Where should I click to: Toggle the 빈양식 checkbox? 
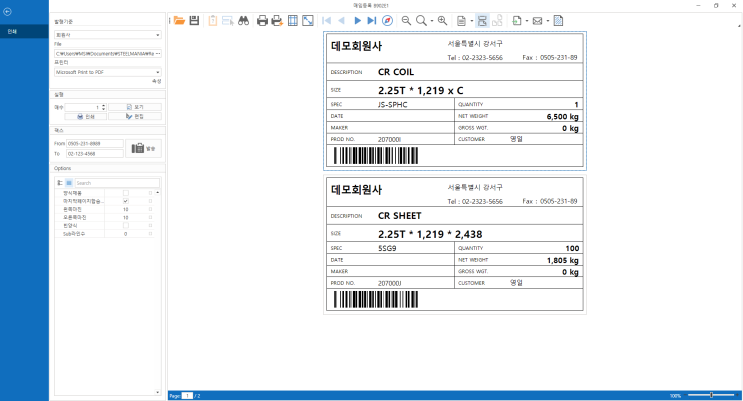126,226
